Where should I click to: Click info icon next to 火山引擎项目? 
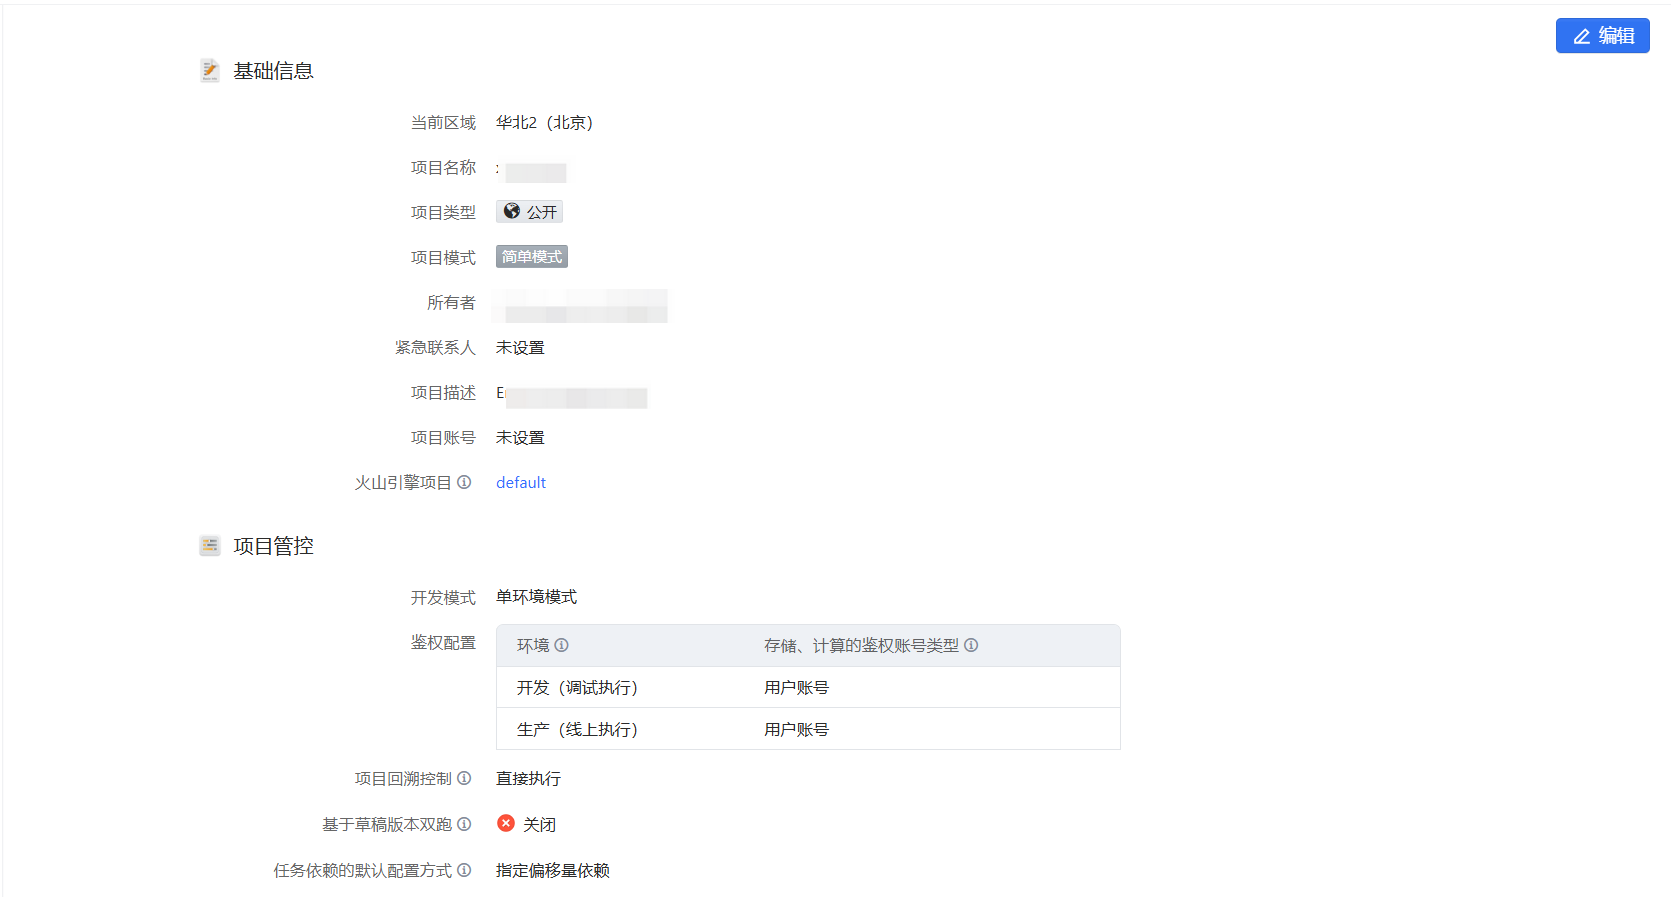pos(464,482)
